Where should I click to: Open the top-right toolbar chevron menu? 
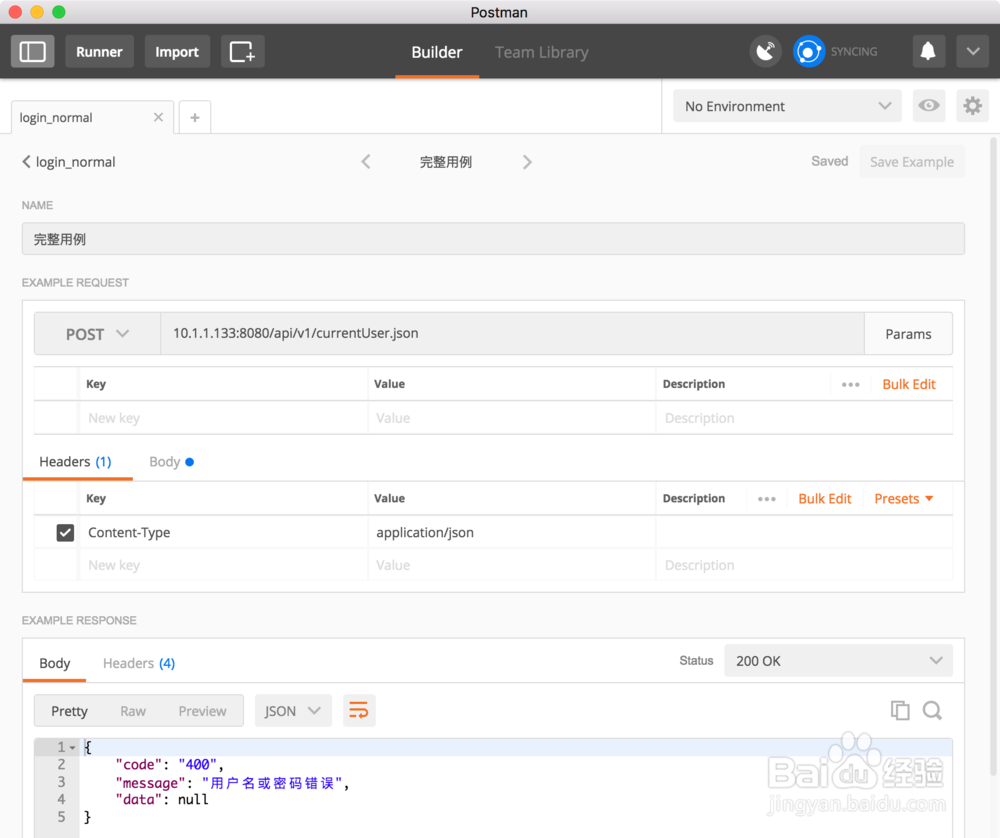click(x=973, y=52)
